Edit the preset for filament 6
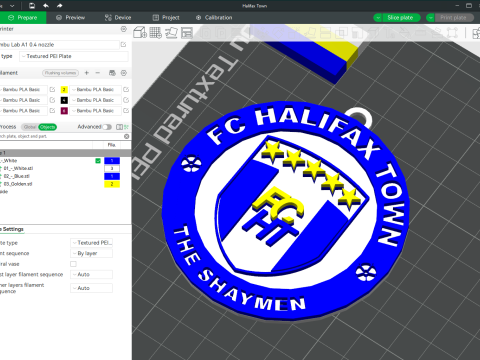The width and height of the screenshot is (480, 360). (126, 111)
